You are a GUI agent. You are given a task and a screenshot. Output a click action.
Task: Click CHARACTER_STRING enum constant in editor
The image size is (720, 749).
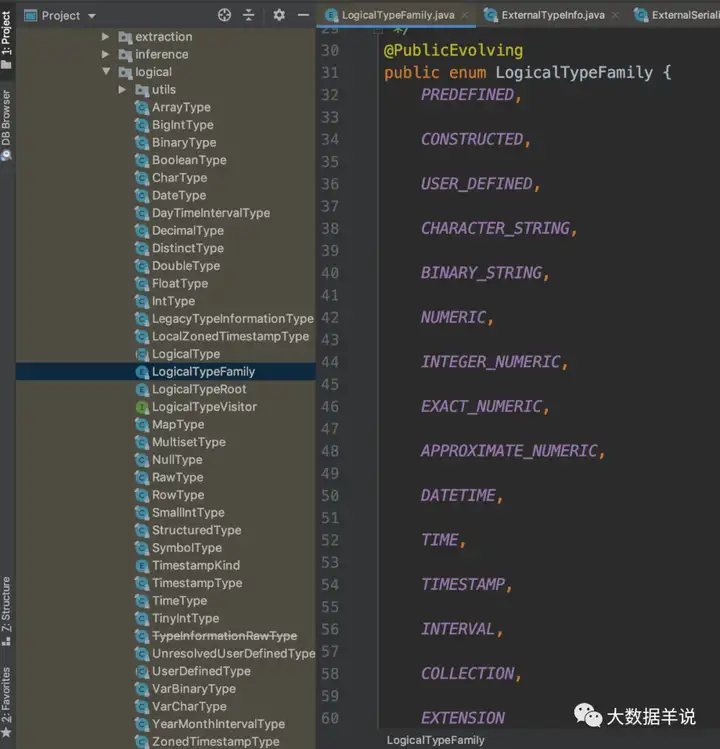point(495,229)
